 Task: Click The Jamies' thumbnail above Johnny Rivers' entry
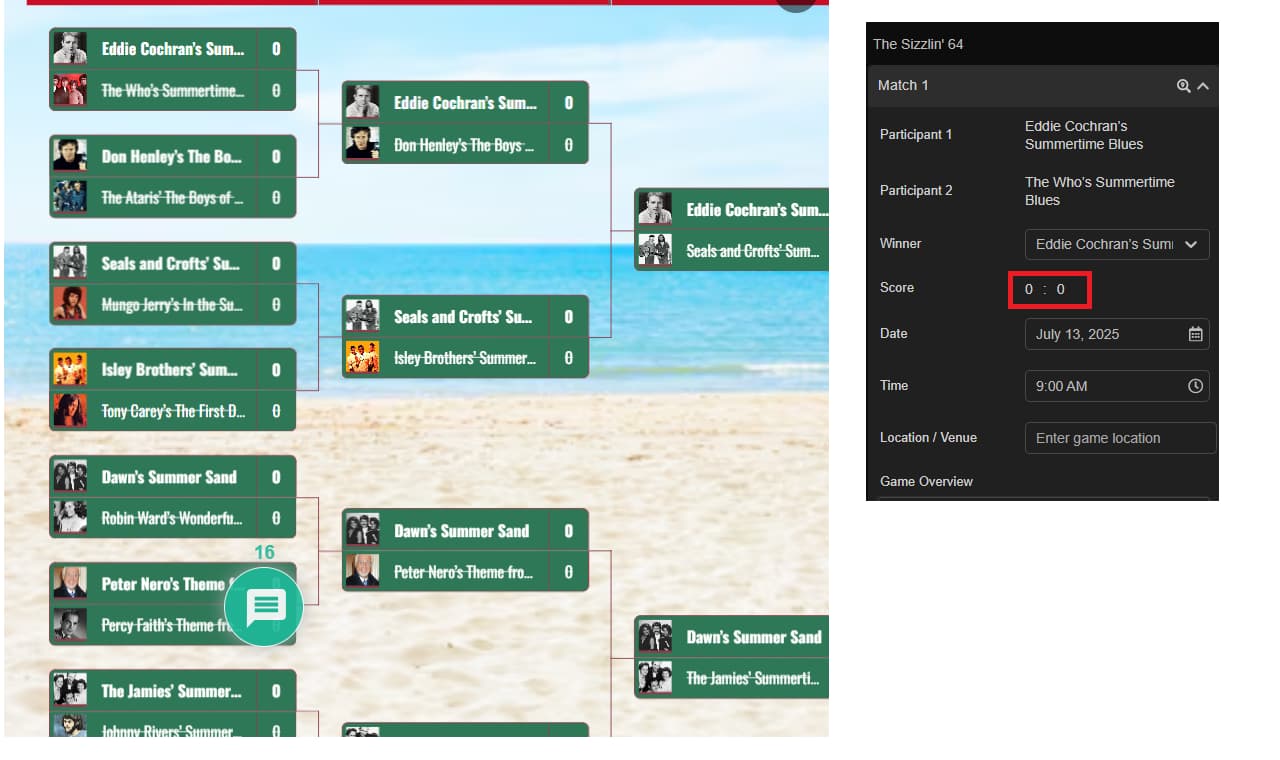[x=70, y=690]
